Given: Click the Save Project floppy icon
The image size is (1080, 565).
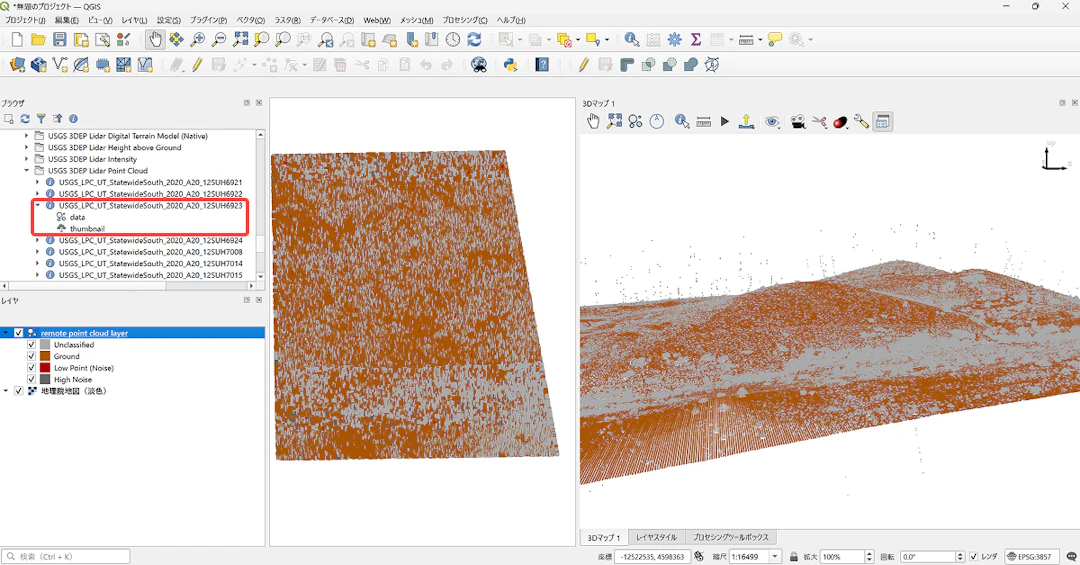Looking at the screenshot, I should (60, 40).
